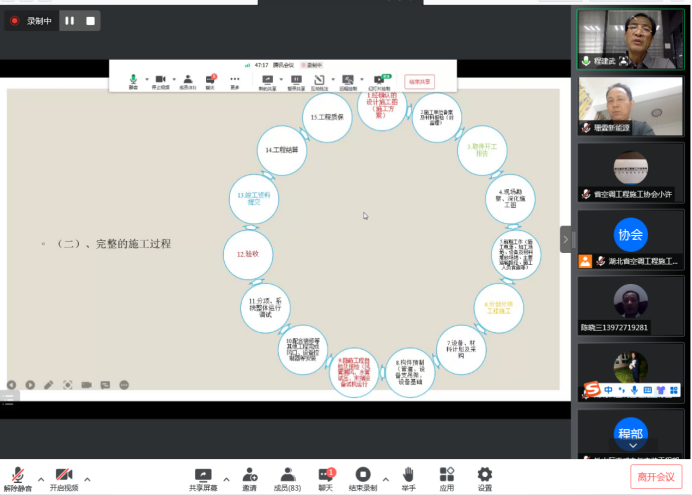Open video arrow in shared-screen toolbar
The height and width of the screenshot is (495, 692).
click(x=174, y=79)
